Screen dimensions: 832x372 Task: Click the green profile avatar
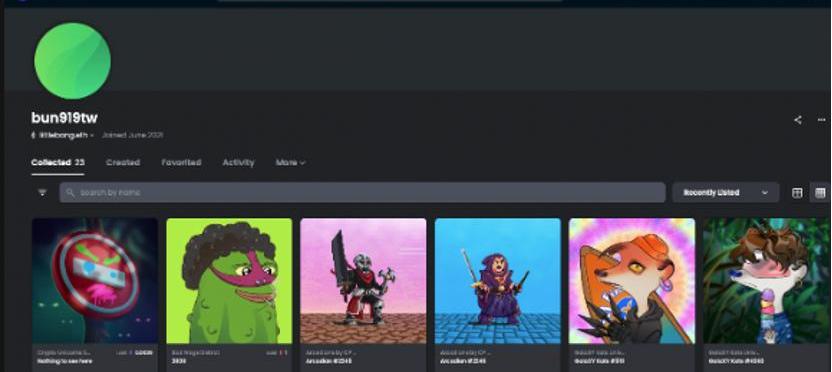click(x=72, y=60)
